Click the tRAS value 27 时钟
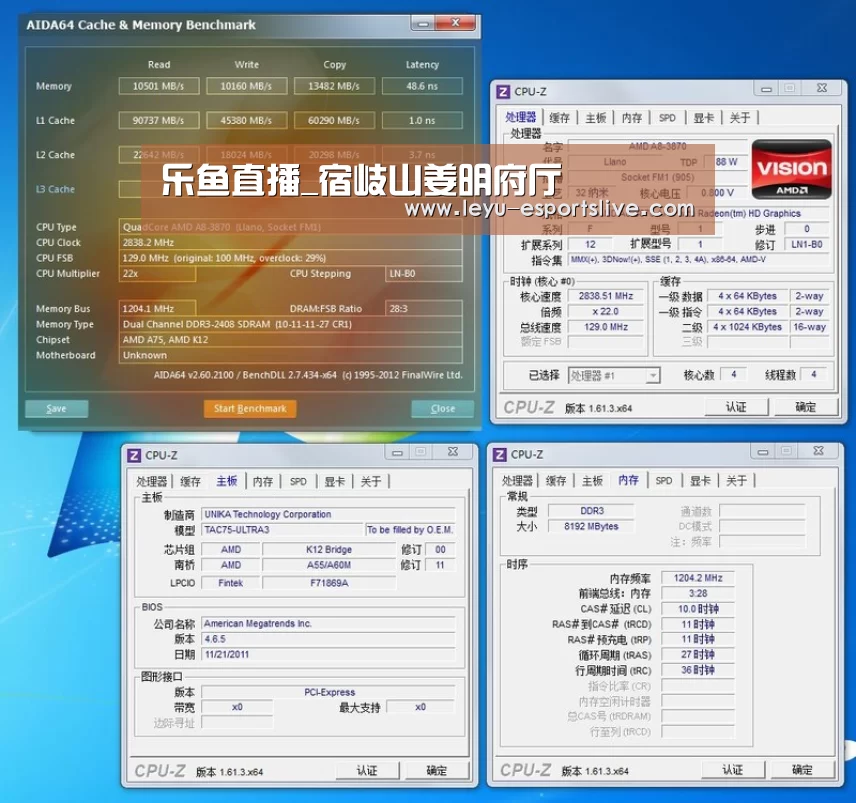This screenshot has width=856, height=803. (x=698, y=655)
